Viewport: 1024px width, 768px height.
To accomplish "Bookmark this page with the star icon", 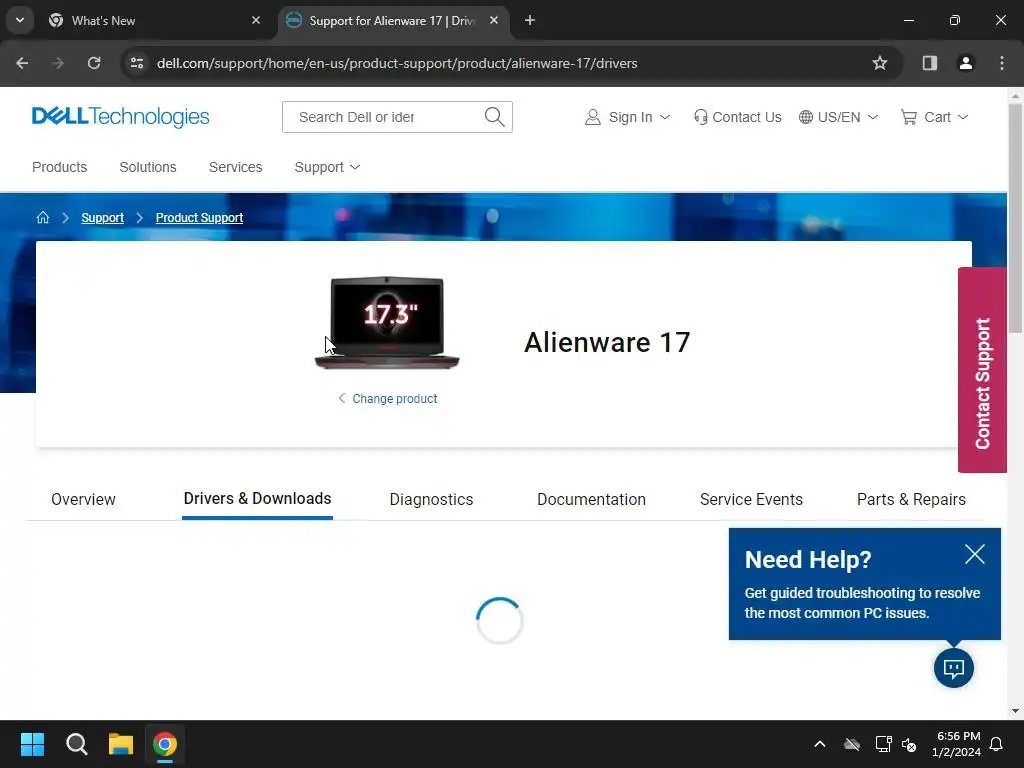I will pyautogui.click(x=880, y=63).
